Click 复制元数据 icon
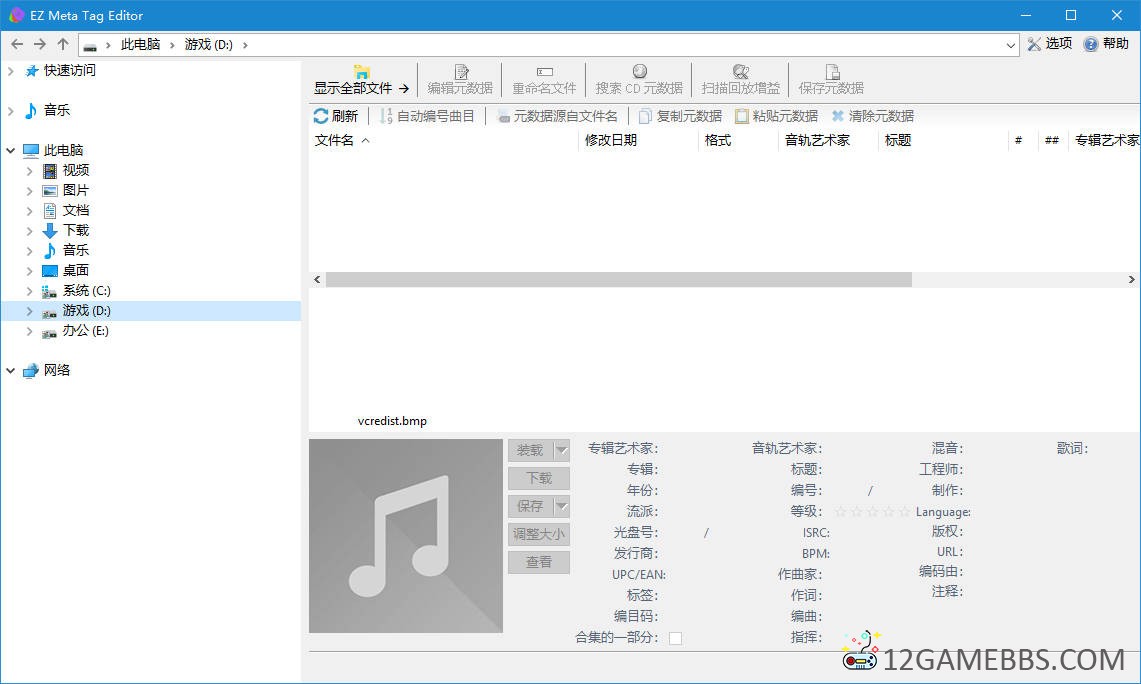The image size is (1141, 684). point(645,116)
